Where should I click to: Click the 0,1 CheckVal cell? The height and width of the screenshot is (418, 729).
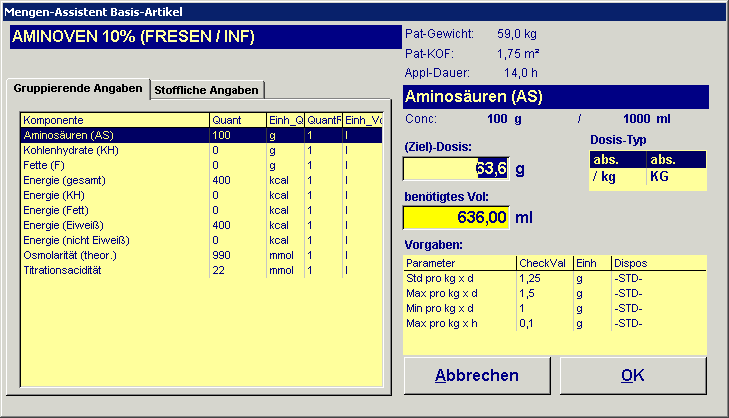coord(545,323)
